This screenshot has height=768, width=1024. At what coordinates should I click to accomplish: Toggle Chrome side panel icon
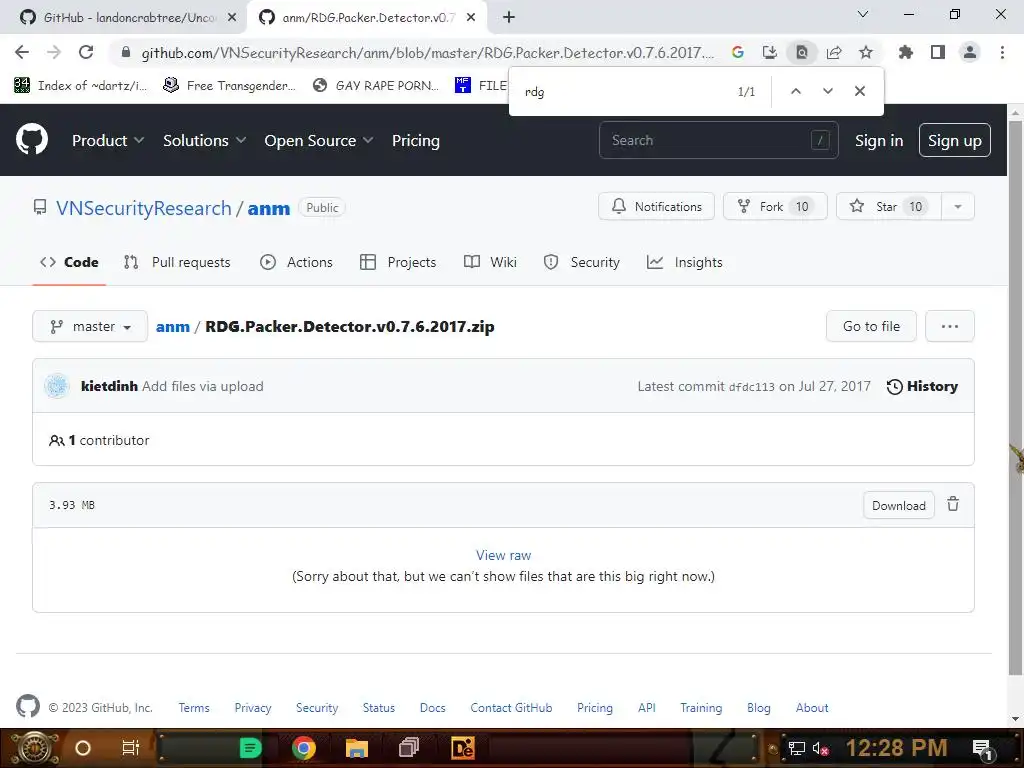click(x=938, y=52)
